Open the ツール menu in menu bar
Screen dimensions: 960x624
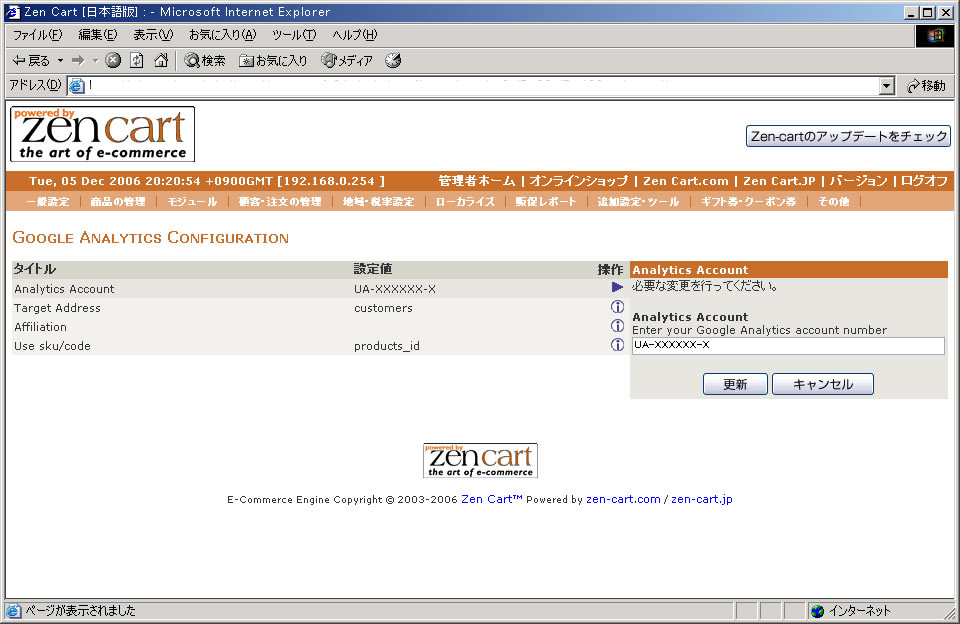[294, 35]
